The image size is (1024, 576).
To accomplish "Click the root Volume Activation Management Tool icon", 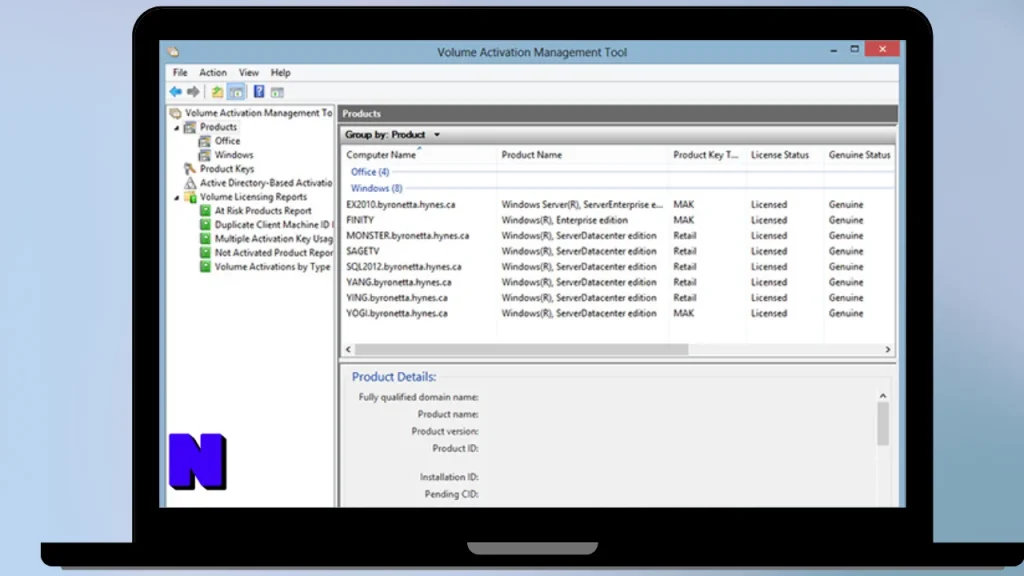I will click(175, 113).
